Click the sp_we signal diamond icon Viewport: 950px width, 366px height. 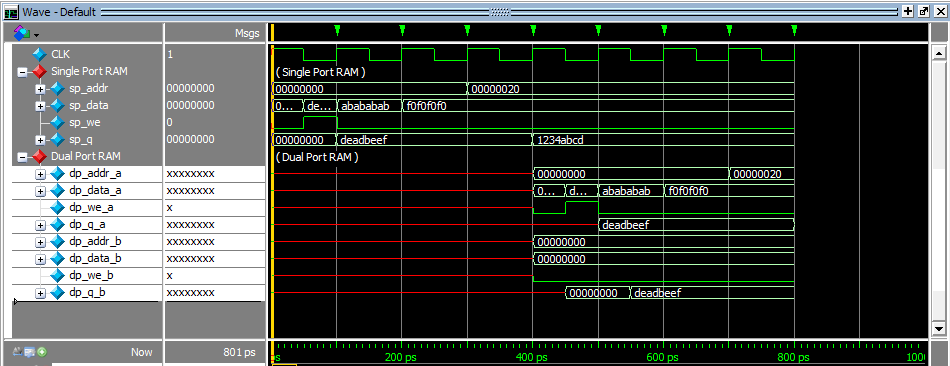point(58,122)
